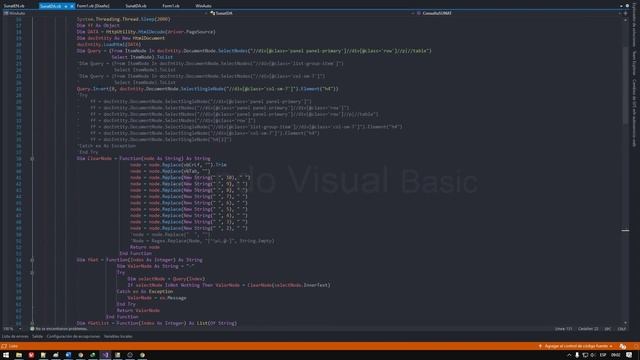Toggle the SPC indentation indicator
The image size is (640, 360).
[x=607, y=329]
